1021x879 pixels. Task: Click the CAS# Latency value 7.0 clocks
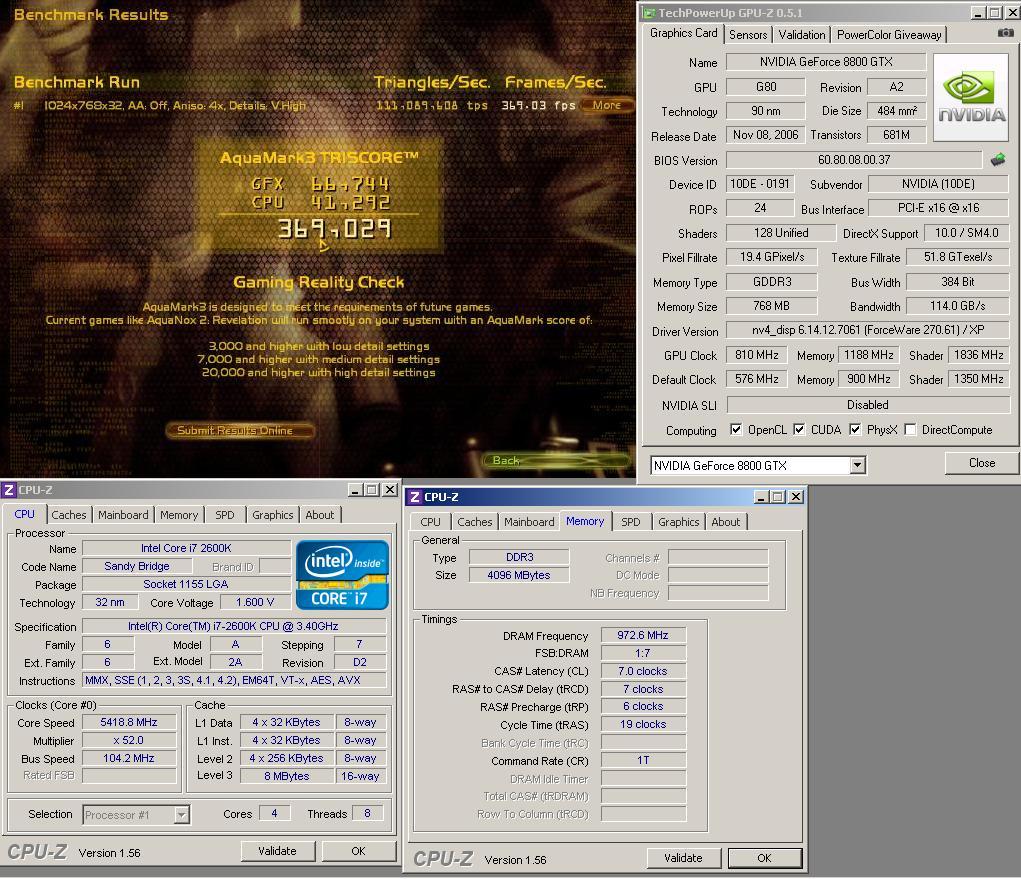(643, 671)
